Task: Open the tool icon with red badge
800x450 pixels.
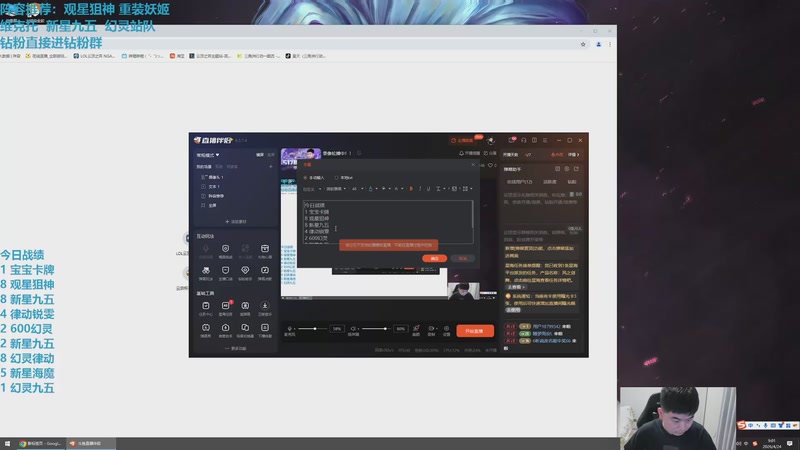Action: [226, 306]
